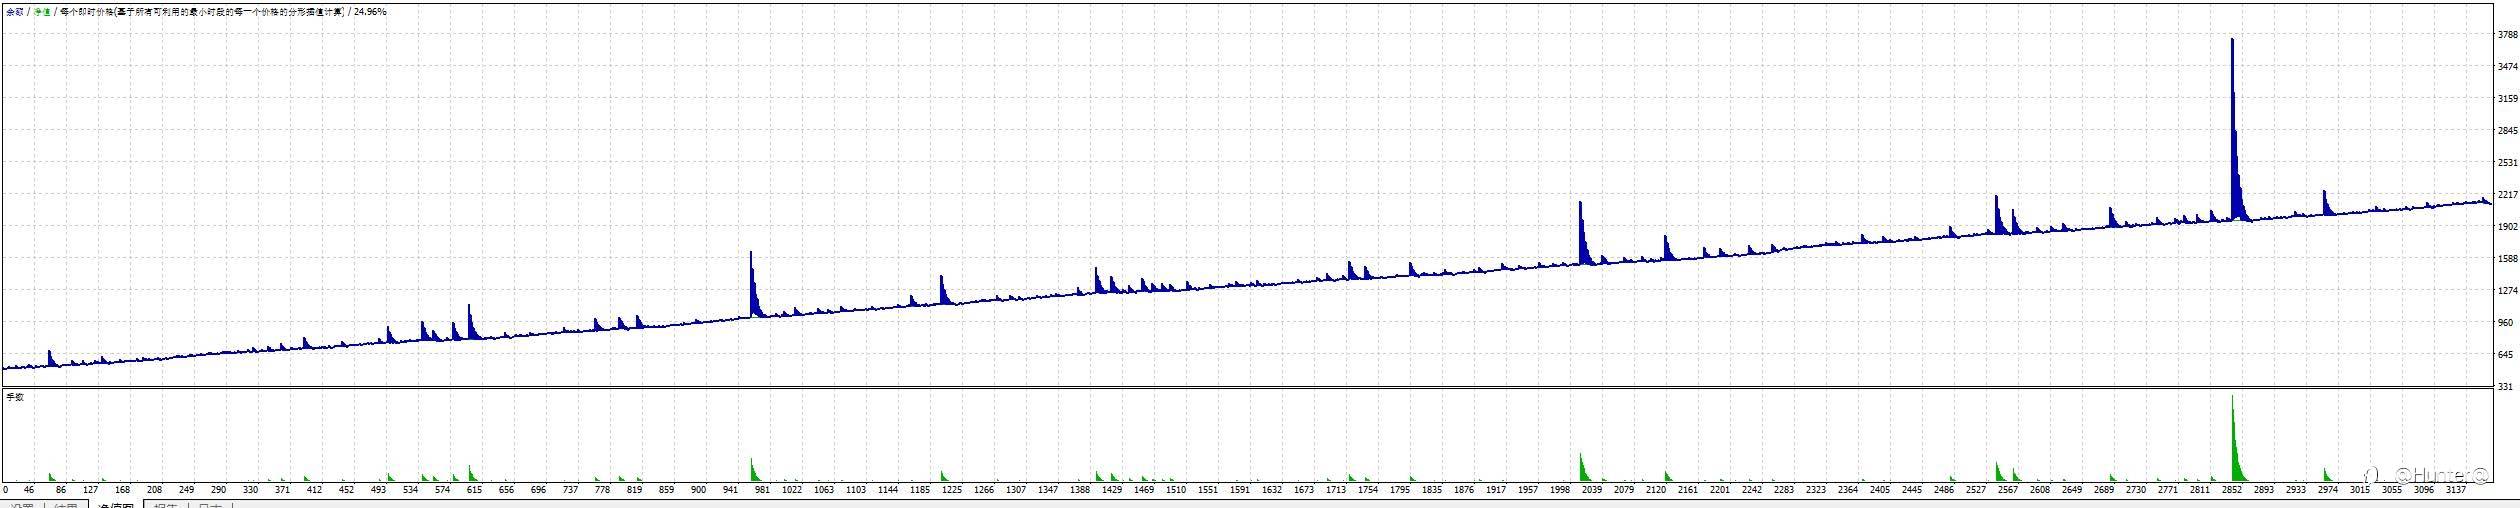The height and width of the screenshot is (508, 2520).
Task: Click the 手数 panel label
Action: (x=14, y=397)
